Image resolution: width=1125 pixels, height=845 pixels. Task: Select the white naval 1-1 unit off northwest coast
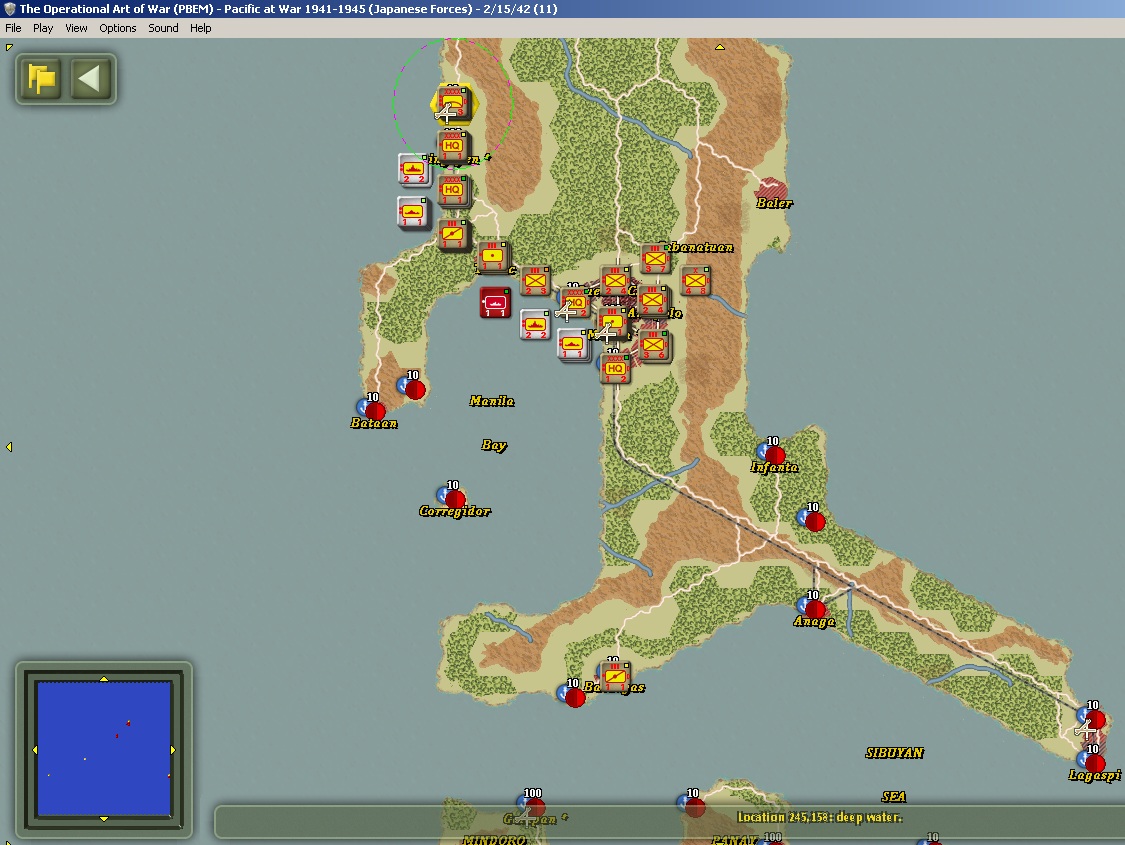(x=413, y=213)
